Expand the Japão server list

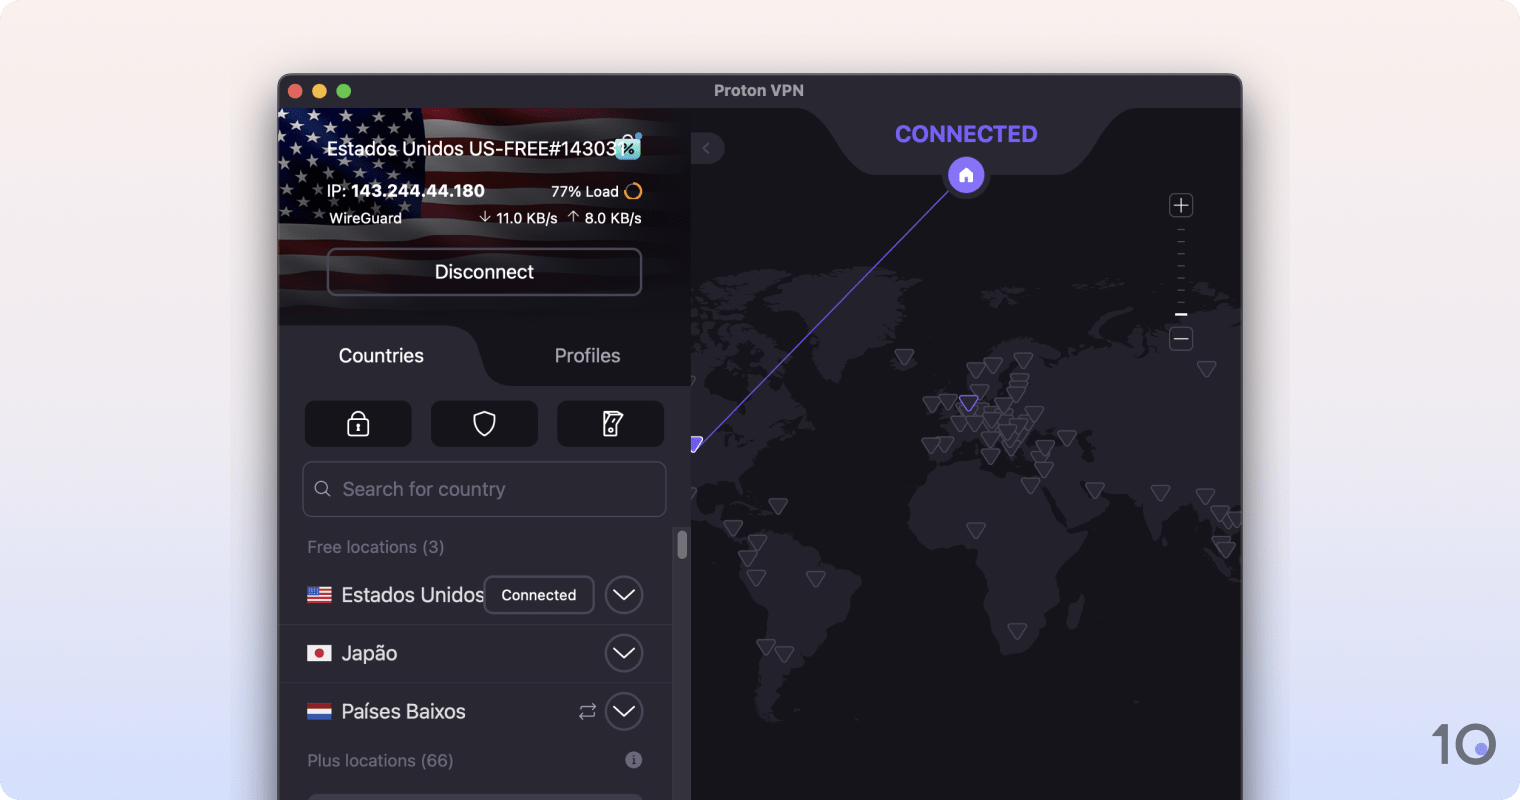[x=623, y=652]
